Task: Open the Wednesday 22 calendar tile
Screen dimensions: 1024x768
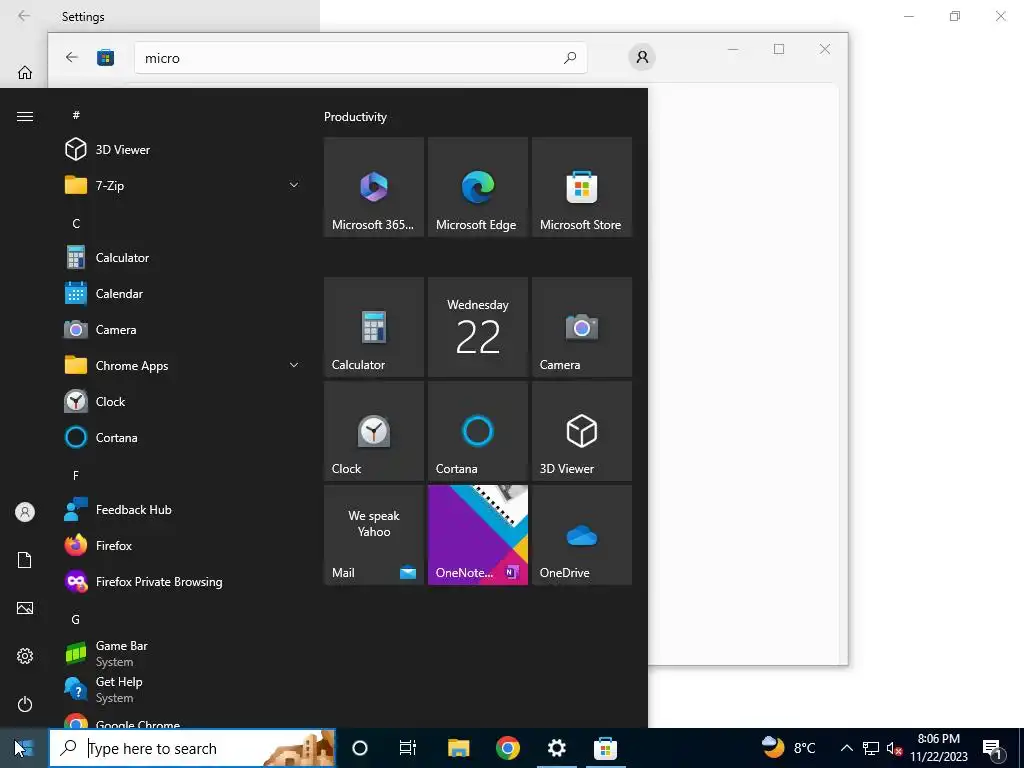Action: (477, 327)
